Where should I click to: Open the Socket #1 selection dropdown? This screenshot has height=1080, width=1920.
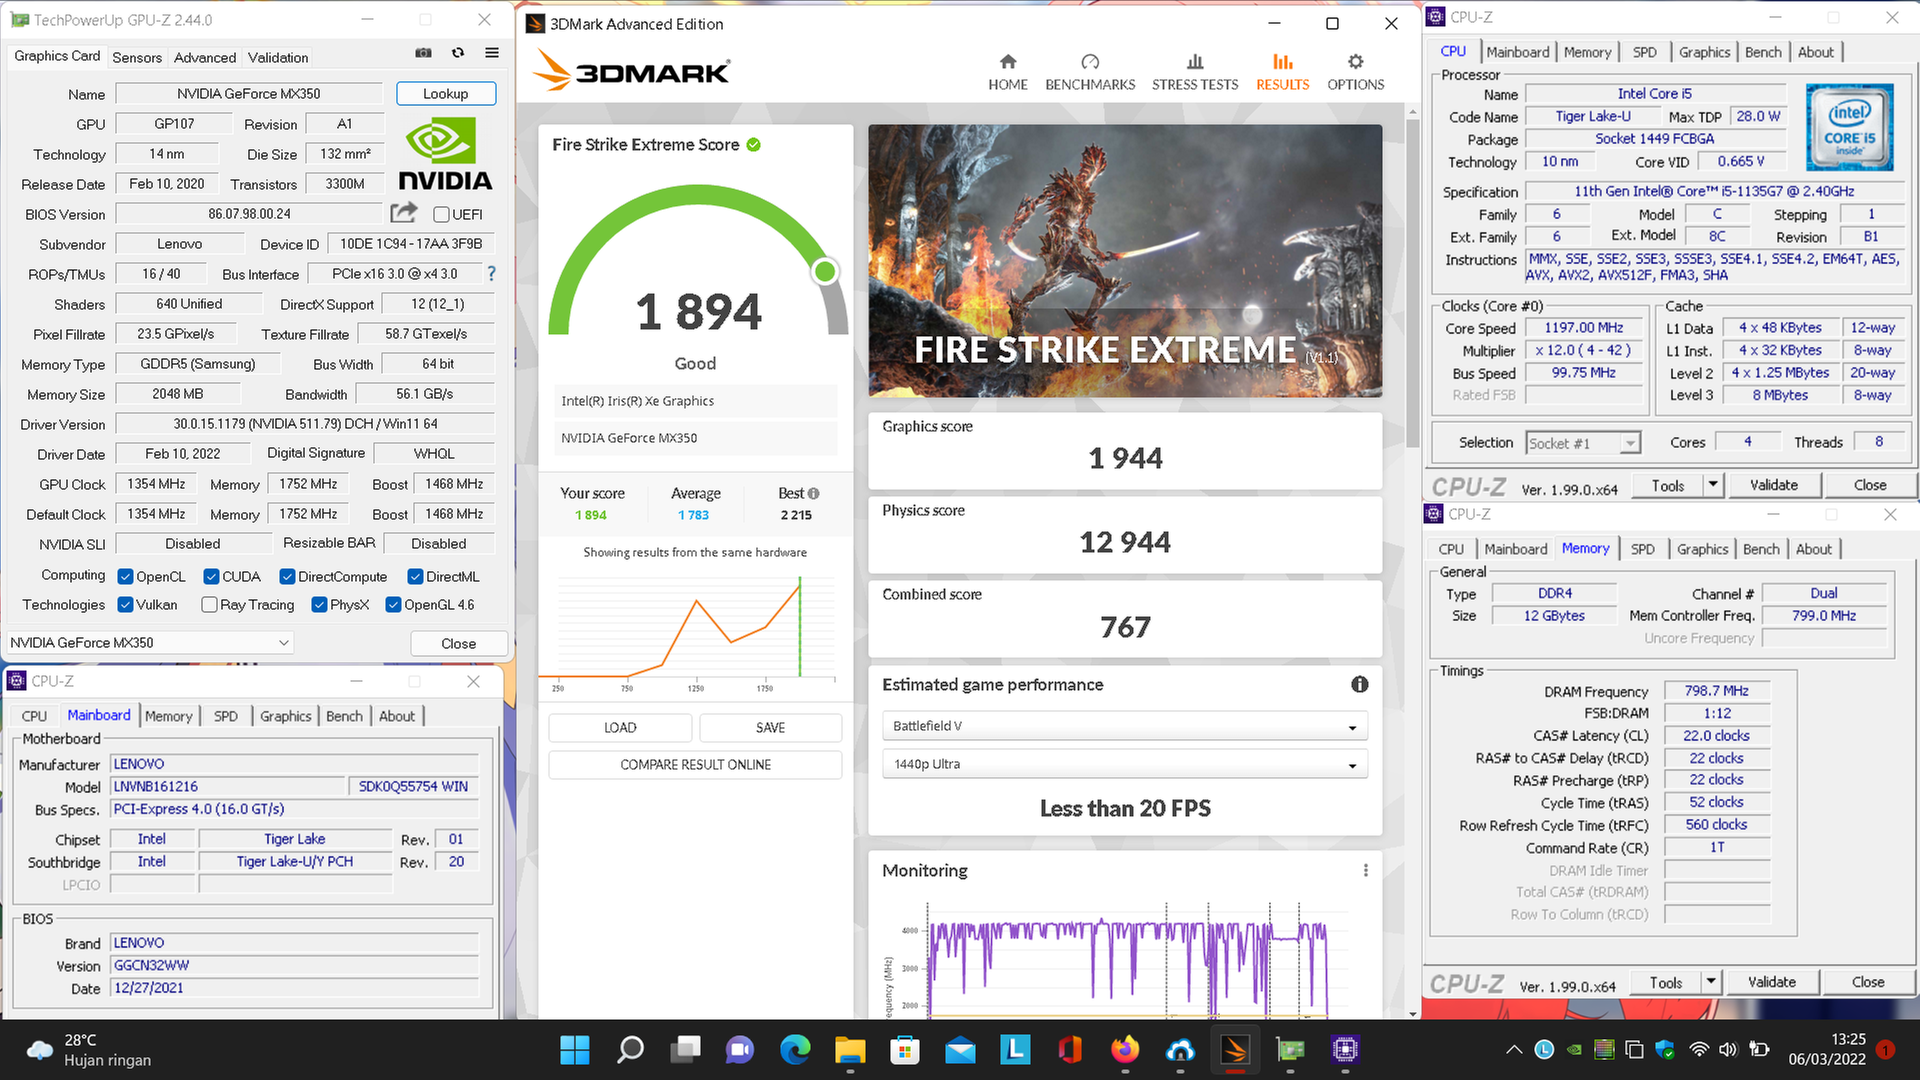(x=1584, y=443)
